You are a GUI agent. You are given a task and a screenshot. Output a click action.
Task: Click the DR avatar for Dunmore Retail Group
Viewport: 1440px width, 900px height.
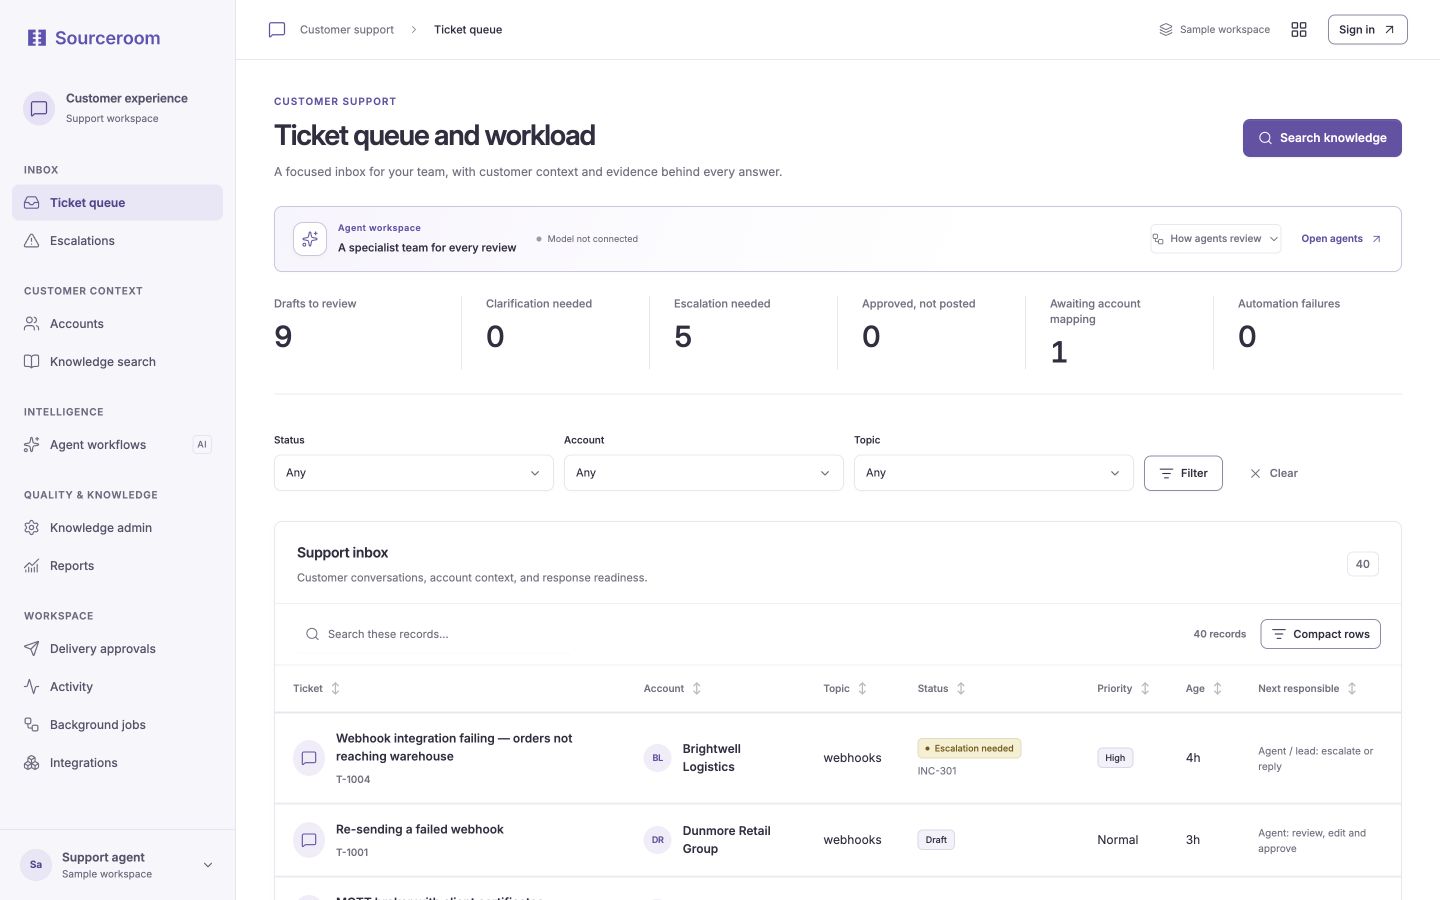[657, 840]
